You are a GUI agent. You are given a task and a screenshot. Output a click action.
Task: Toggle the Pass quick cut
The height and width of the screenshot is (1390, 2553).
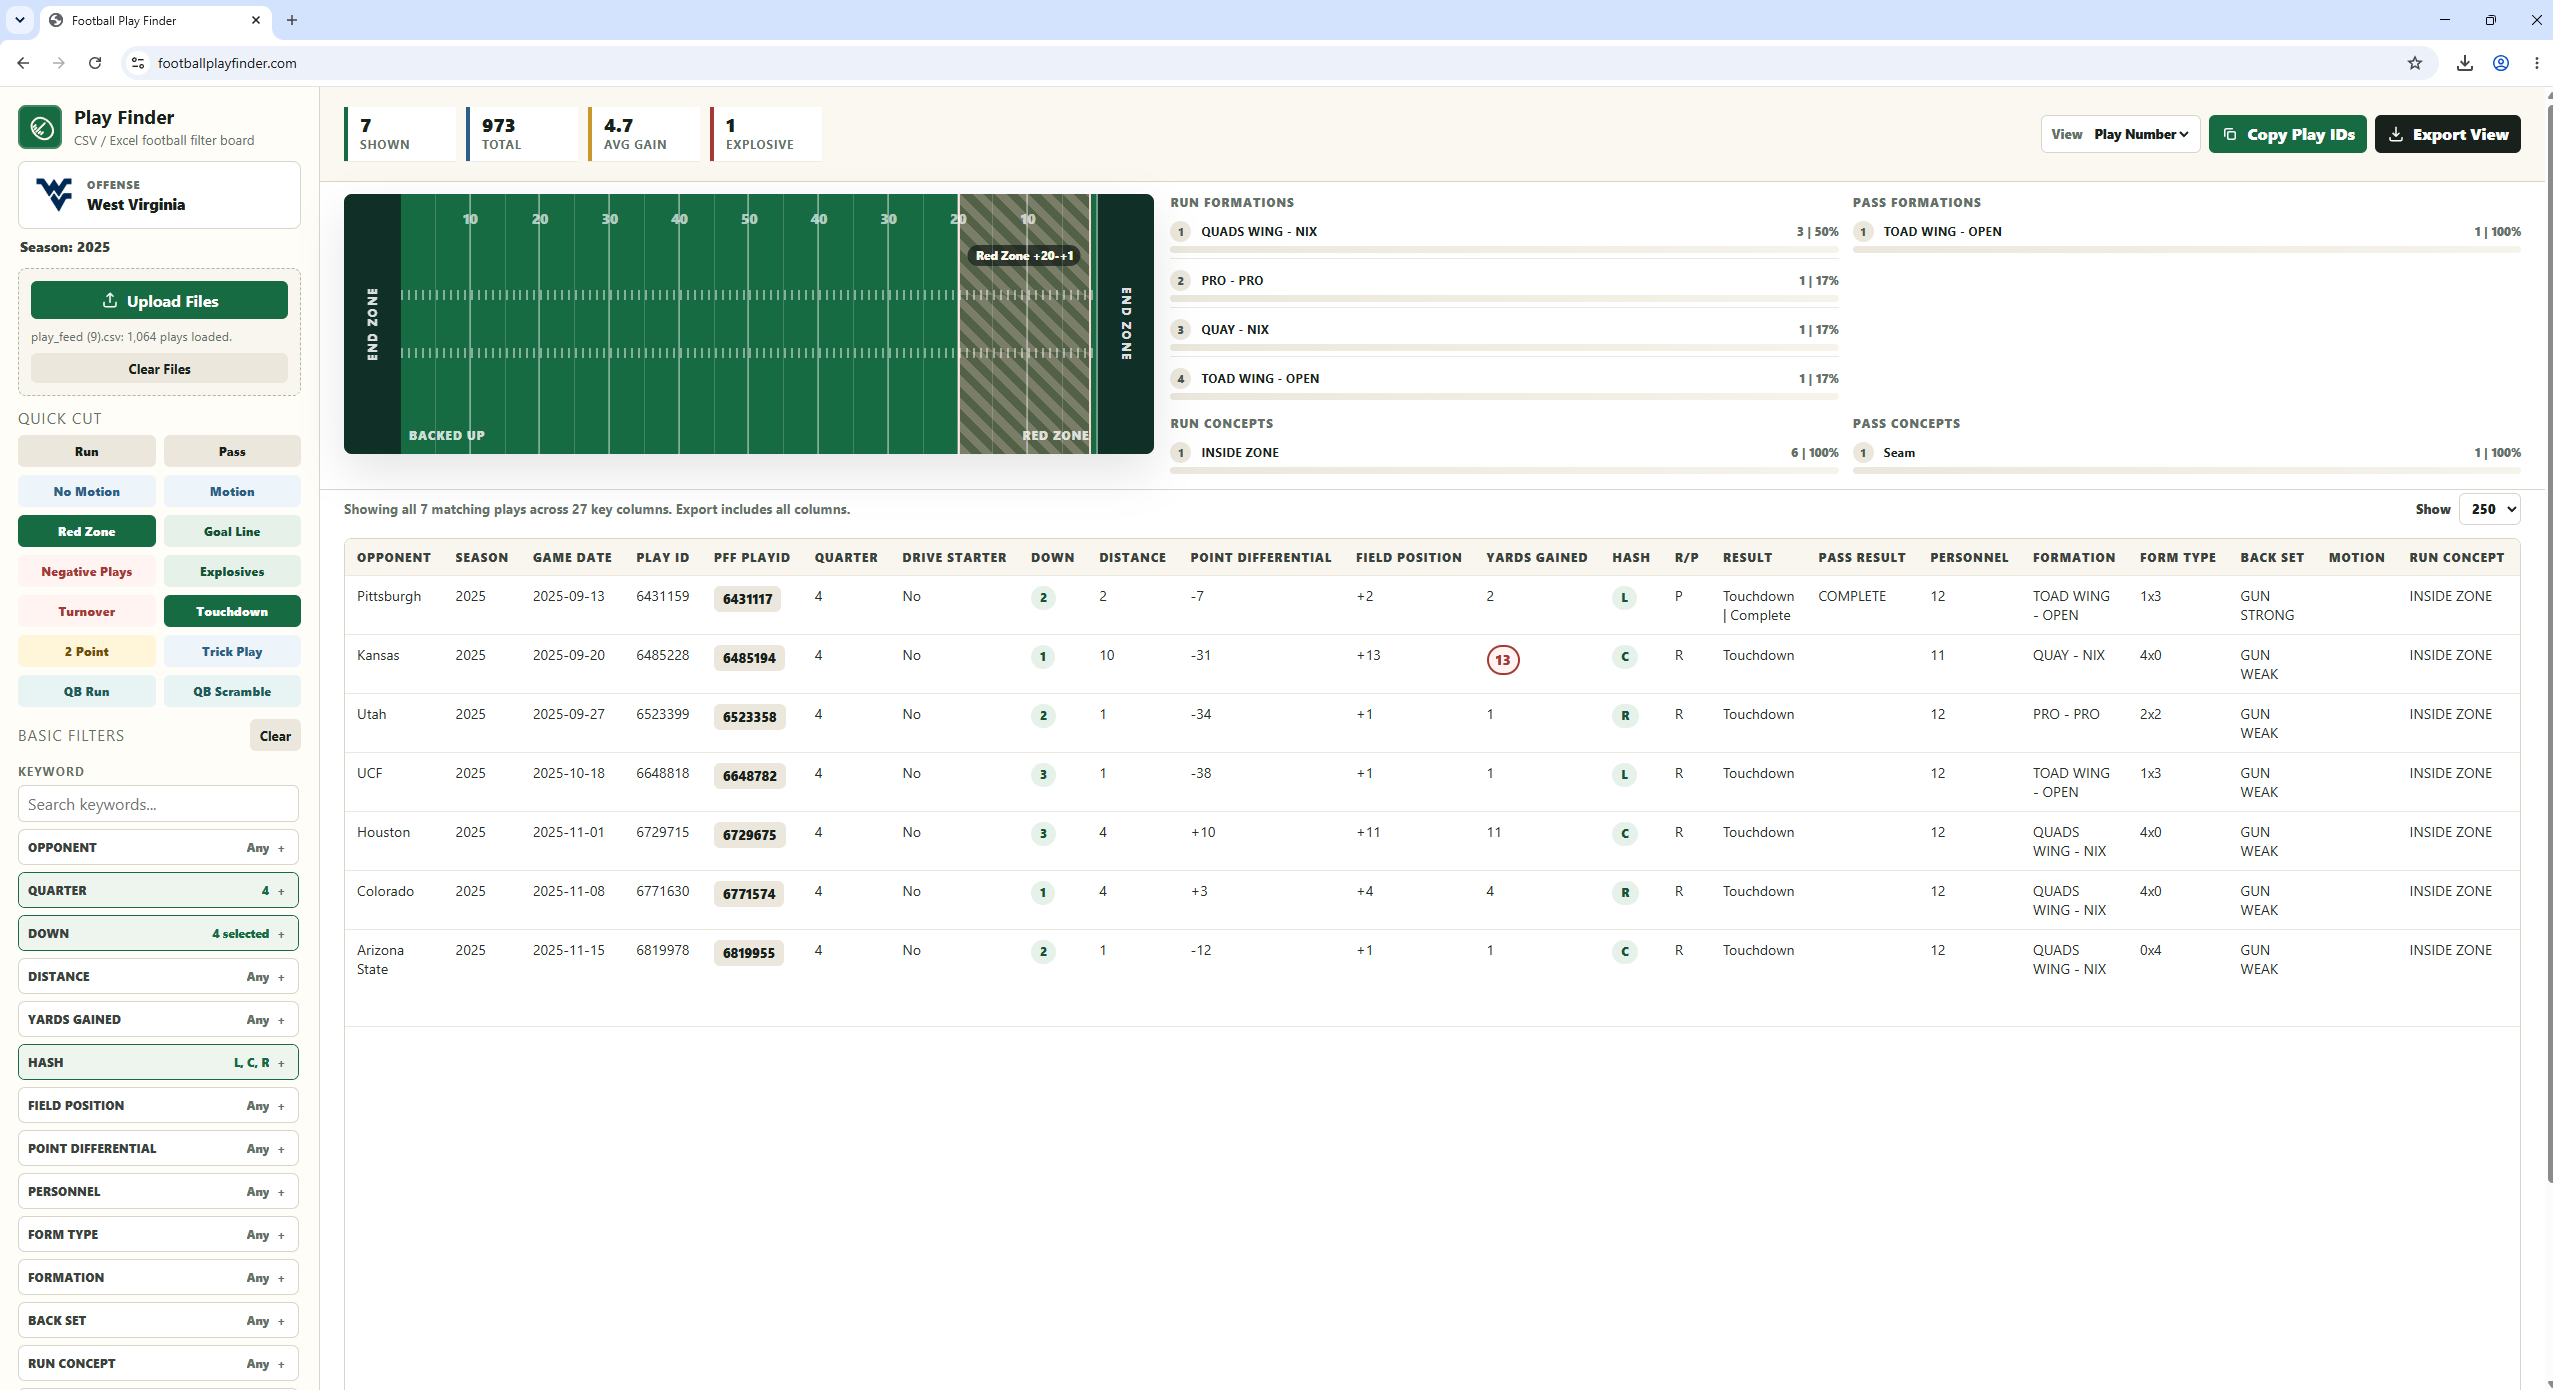(232, 451)
